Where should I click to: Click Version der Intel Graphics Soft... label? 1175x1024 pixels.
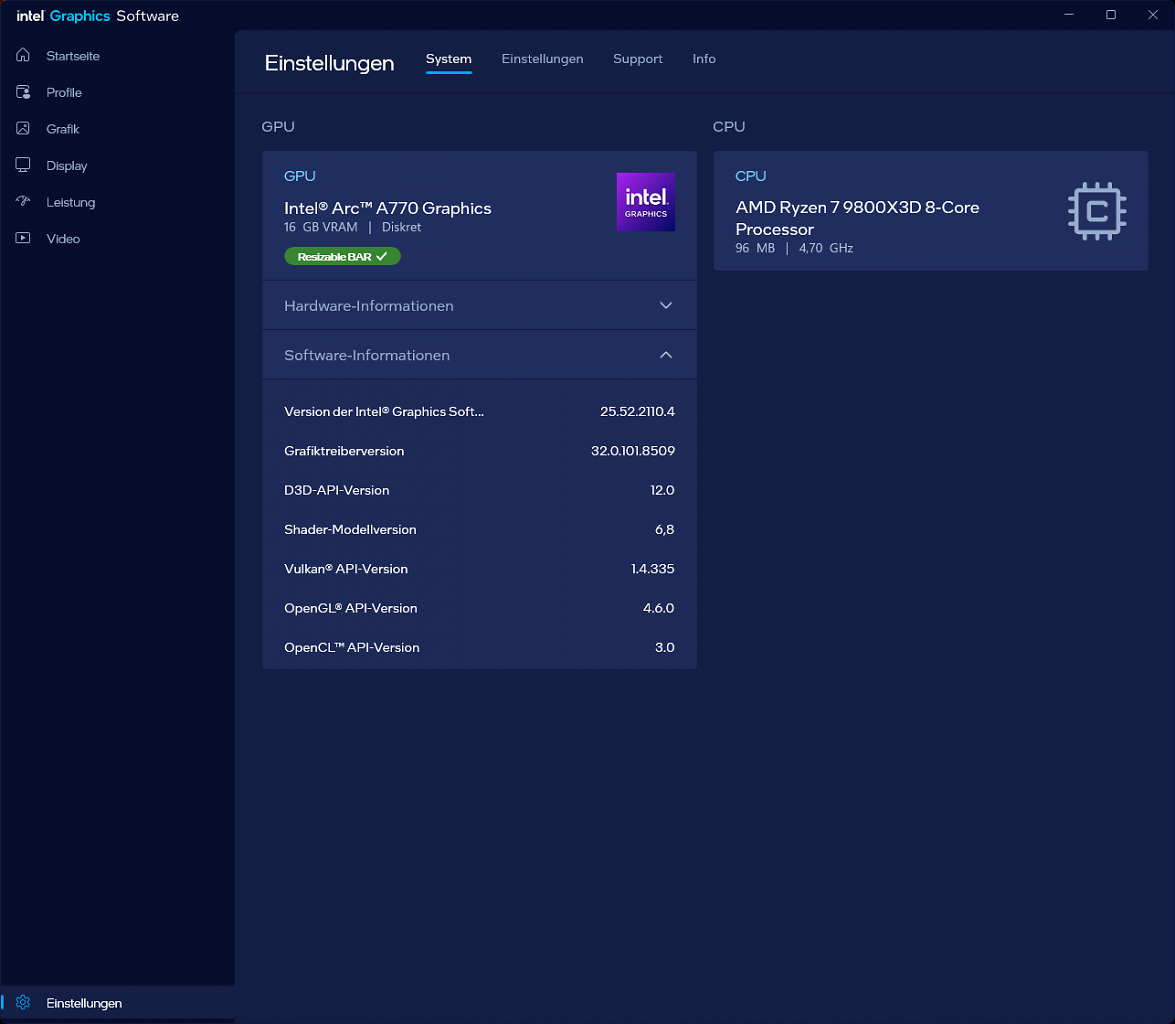(384, 412)
